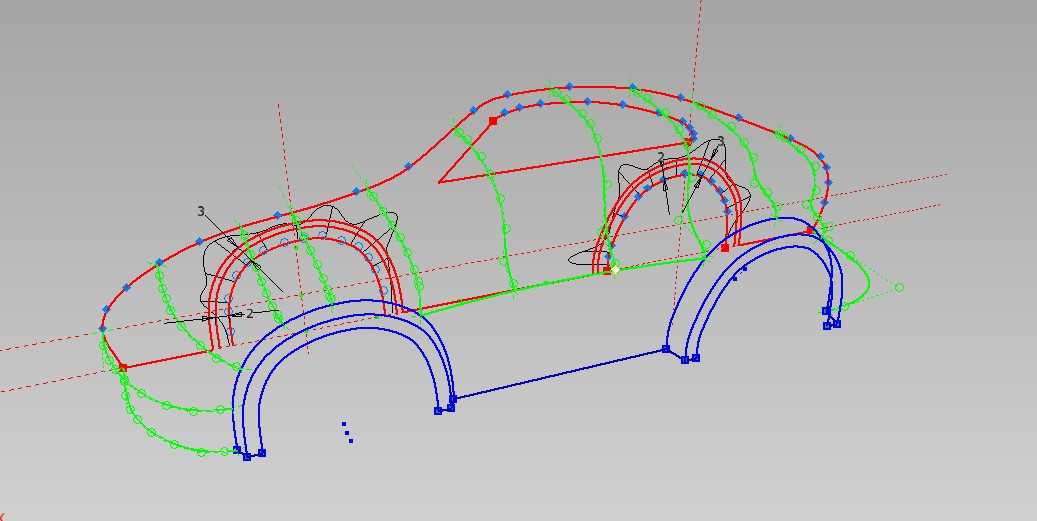
Task: Select the yellow highlighted point at the rear arch base
Action: click(616, 269)
